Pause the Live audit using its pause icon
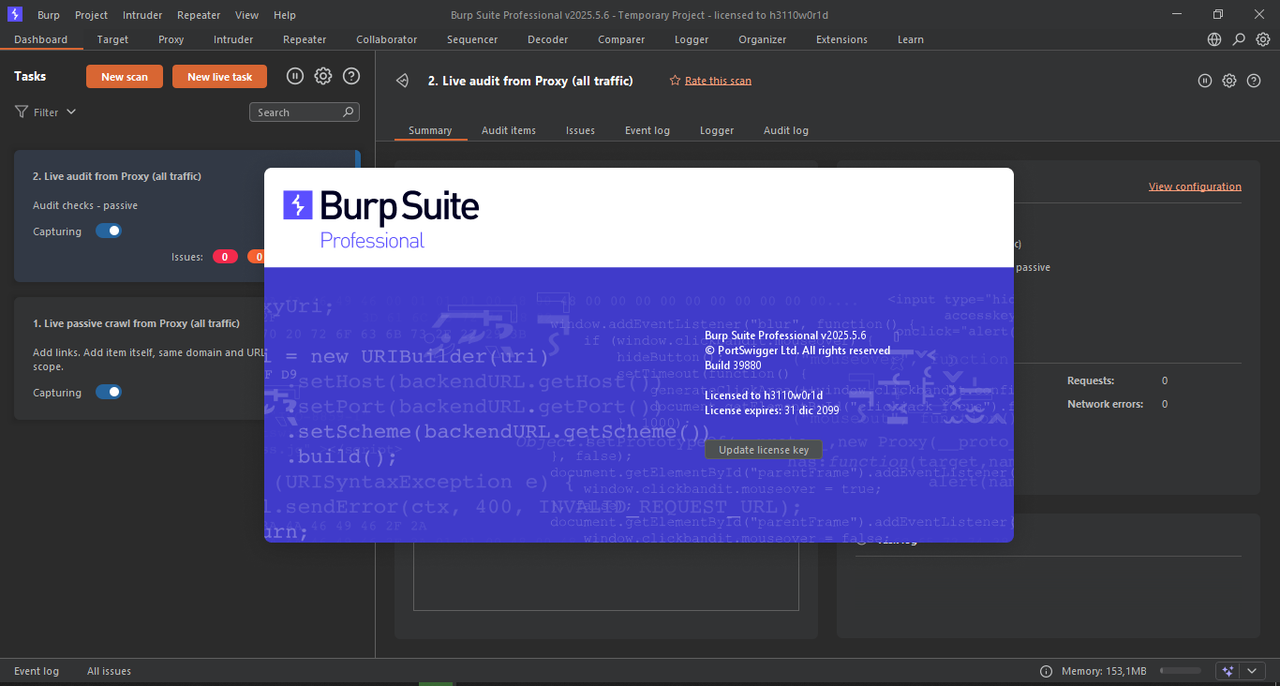1280x686 pixels. click(x=1205, y=81)
